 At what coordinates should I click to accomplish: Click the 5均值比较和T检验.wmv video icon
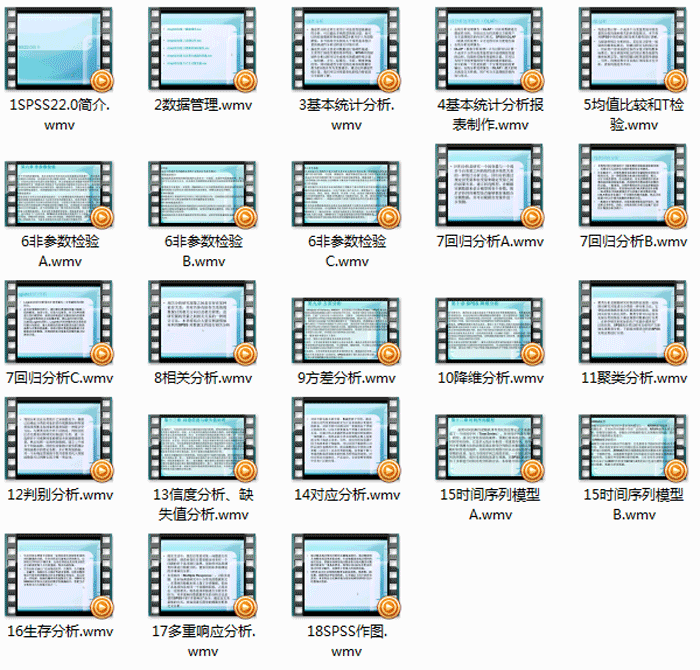point(633,49)
